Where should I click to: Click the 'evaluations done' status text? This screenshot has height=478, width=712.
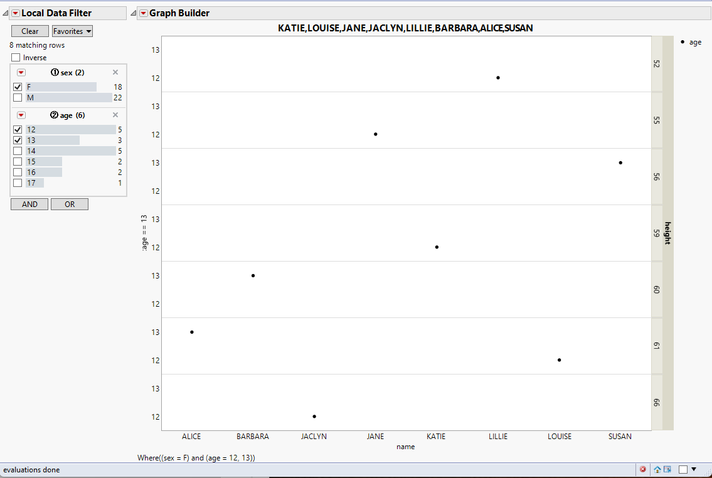(x=31, y=470)
